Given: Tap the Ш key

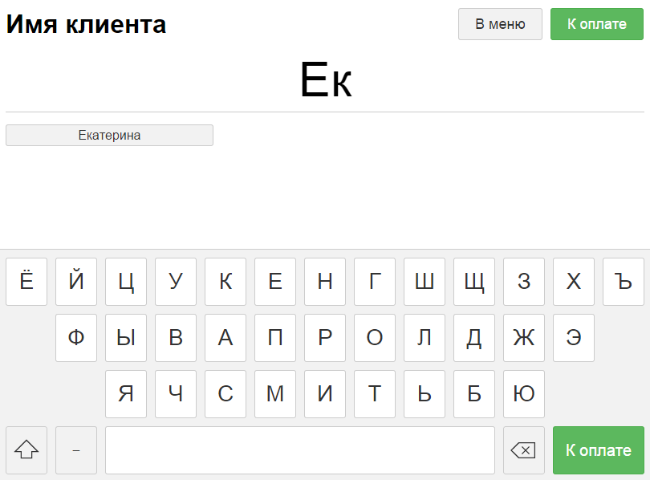Looking at the screenshot, I should click(x=424, y=281).
